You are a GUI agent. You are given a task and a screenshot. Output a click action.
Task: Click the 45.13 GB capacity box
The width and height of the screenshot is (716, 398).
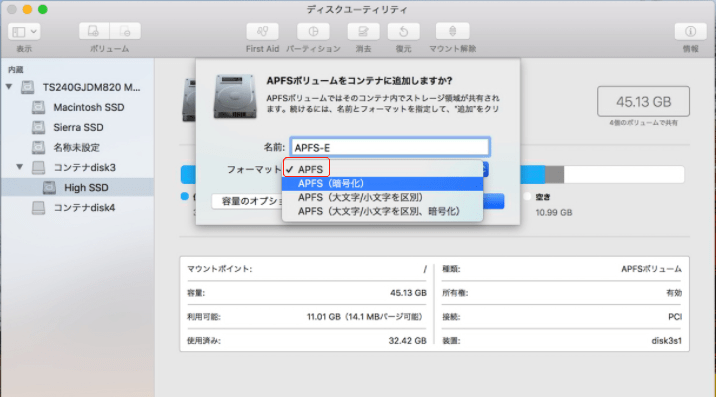coord(643,101)
